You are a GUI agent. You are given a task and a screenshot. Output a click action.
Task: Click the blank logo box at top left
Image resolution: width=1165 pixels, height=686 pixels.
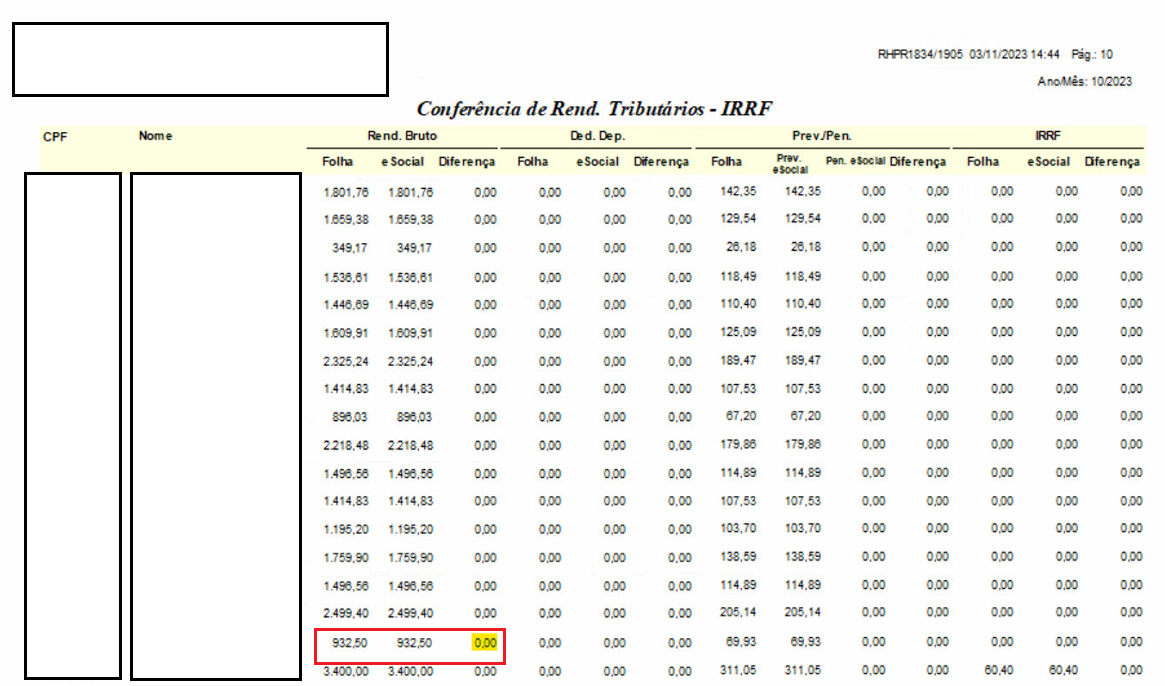click(200, 60)
